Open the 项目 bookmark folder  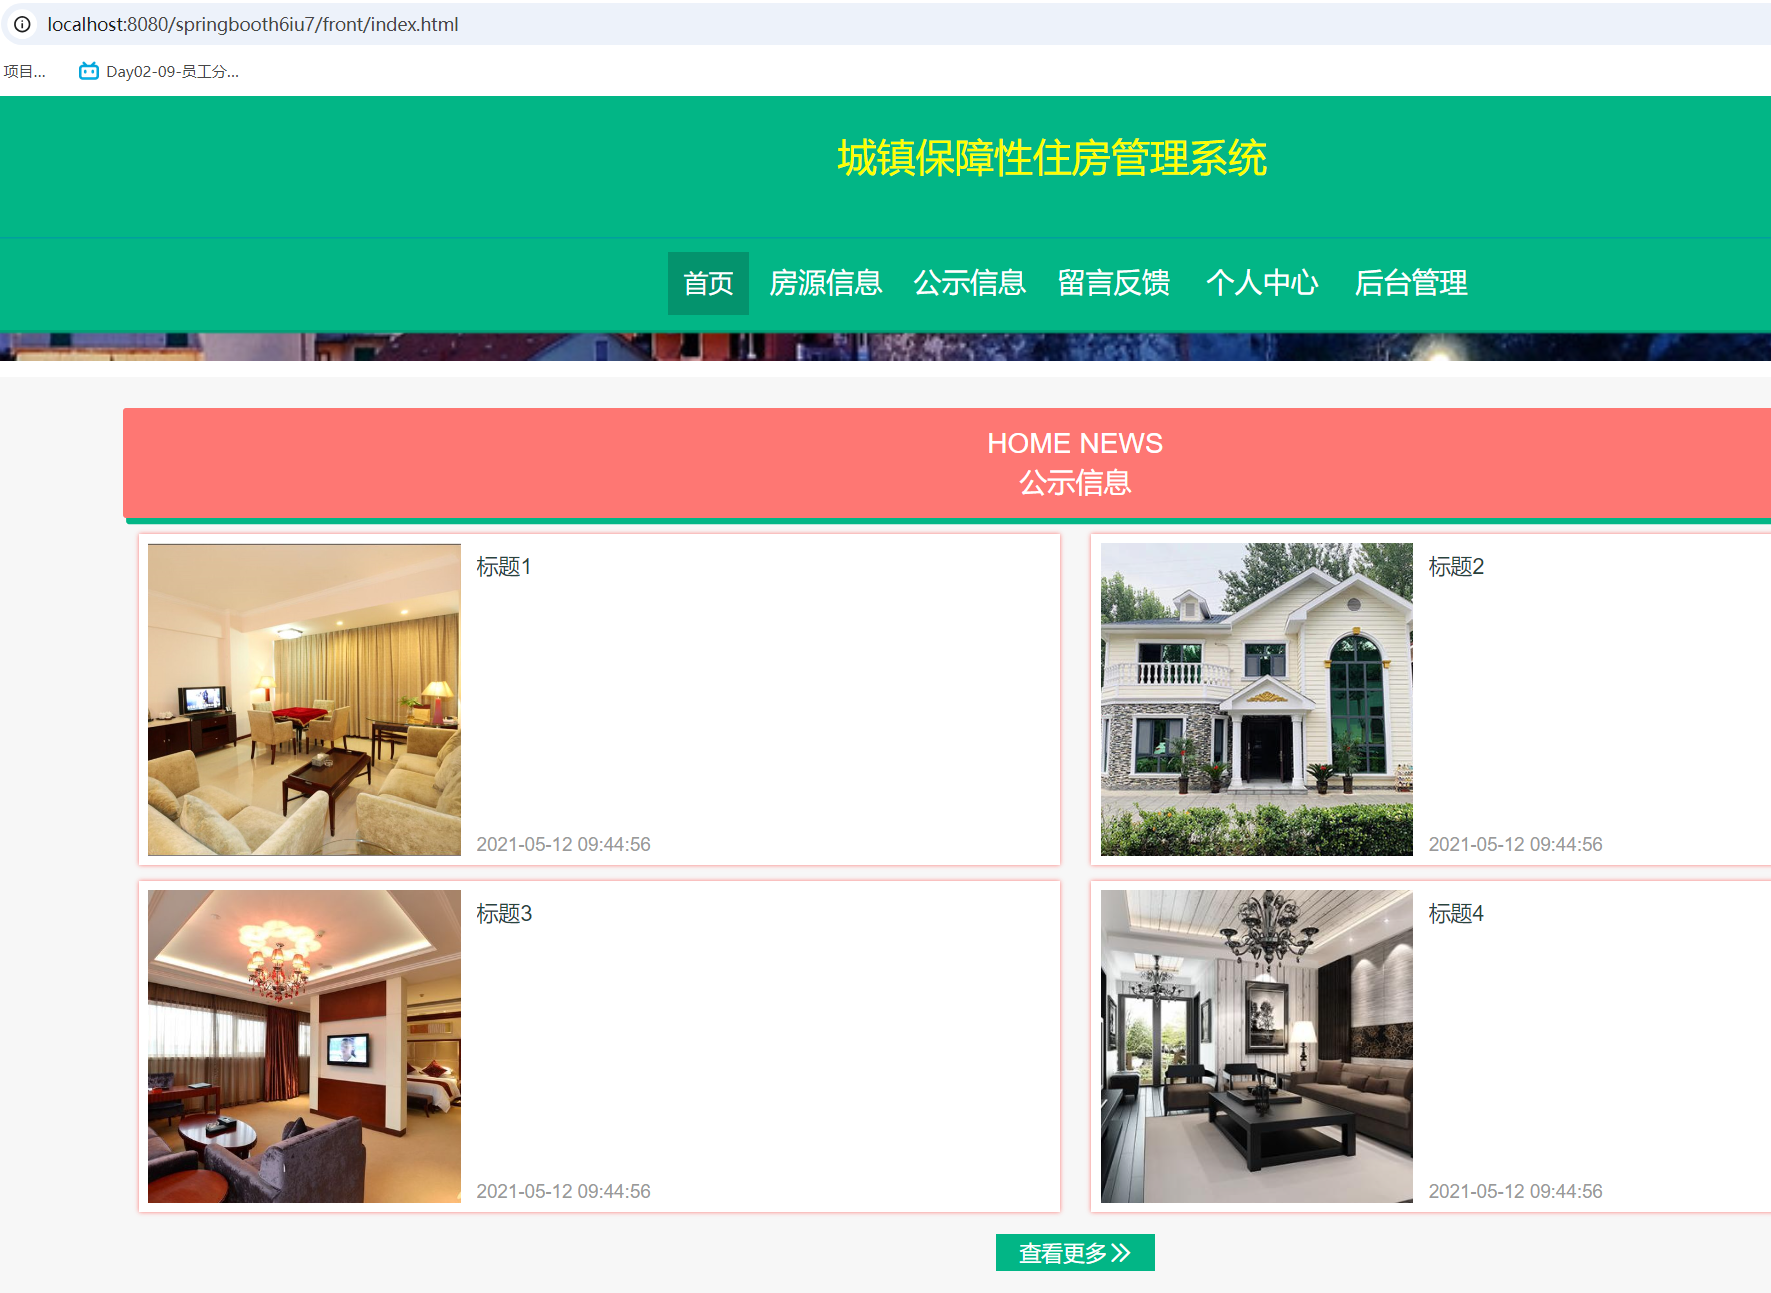(x=22, y=71)
